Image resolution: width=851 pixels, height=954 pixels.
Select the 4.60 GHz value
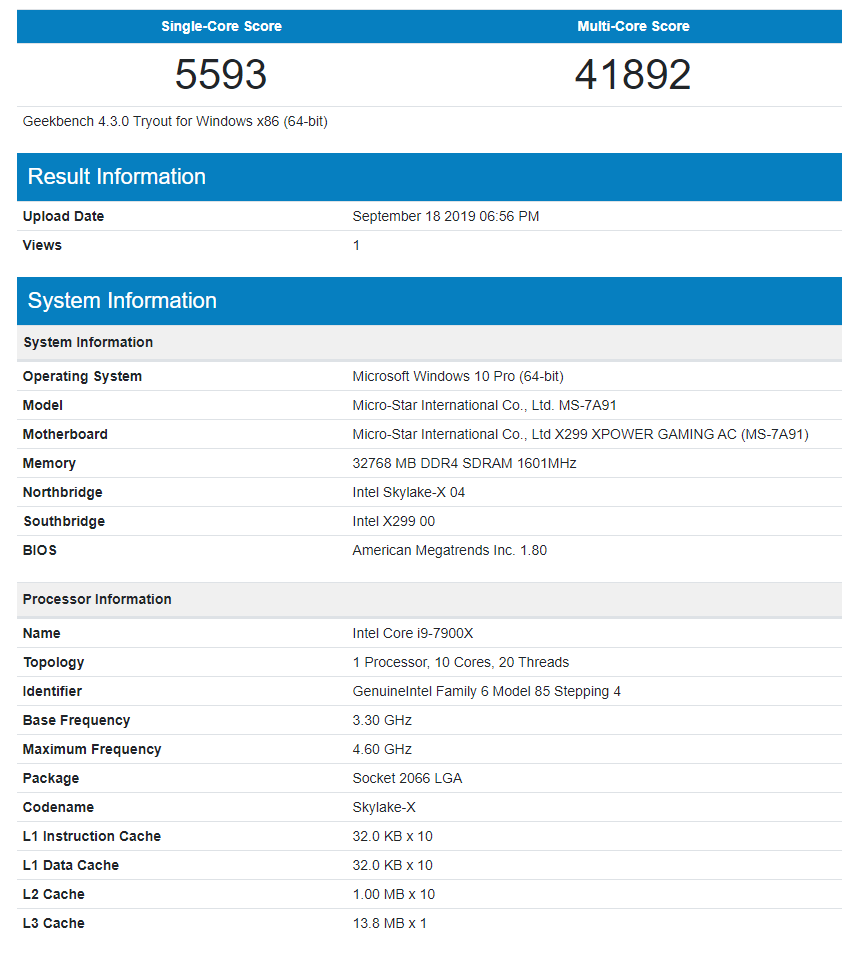(382, 750)
